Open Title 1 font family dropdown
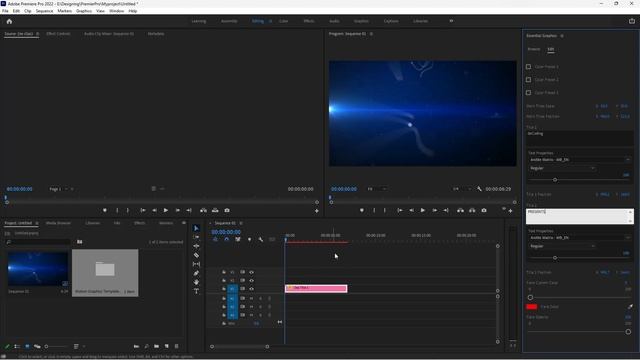 coord(579,160)
